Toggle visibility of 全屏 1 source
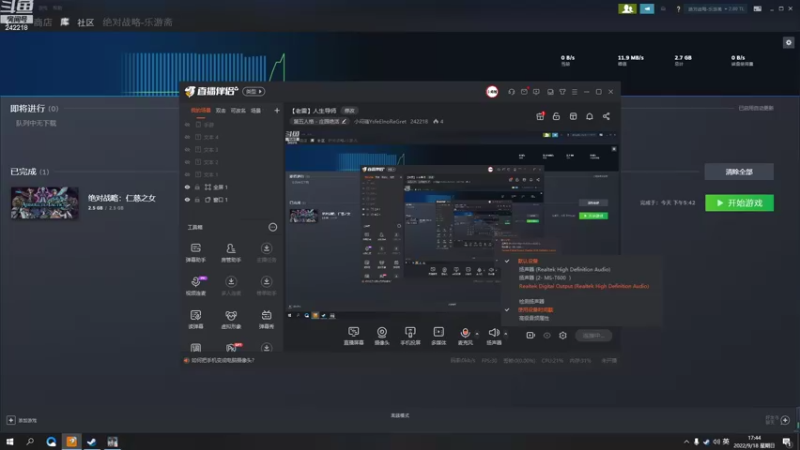 187,187
